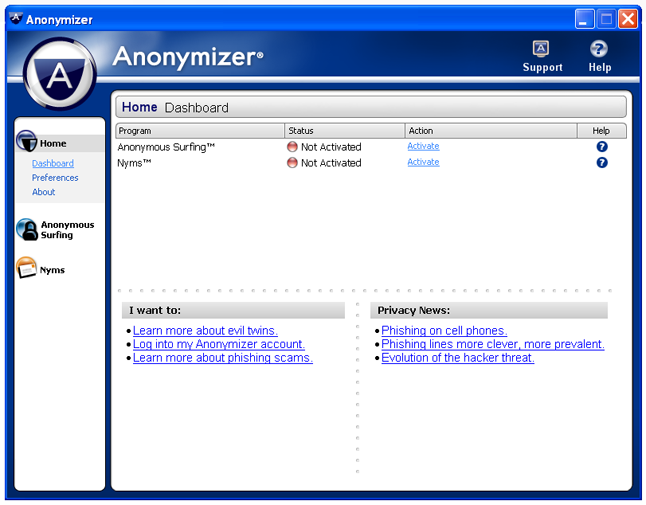Open Help from the top-right icon
646x505 pixels.
tap(599, 49)
